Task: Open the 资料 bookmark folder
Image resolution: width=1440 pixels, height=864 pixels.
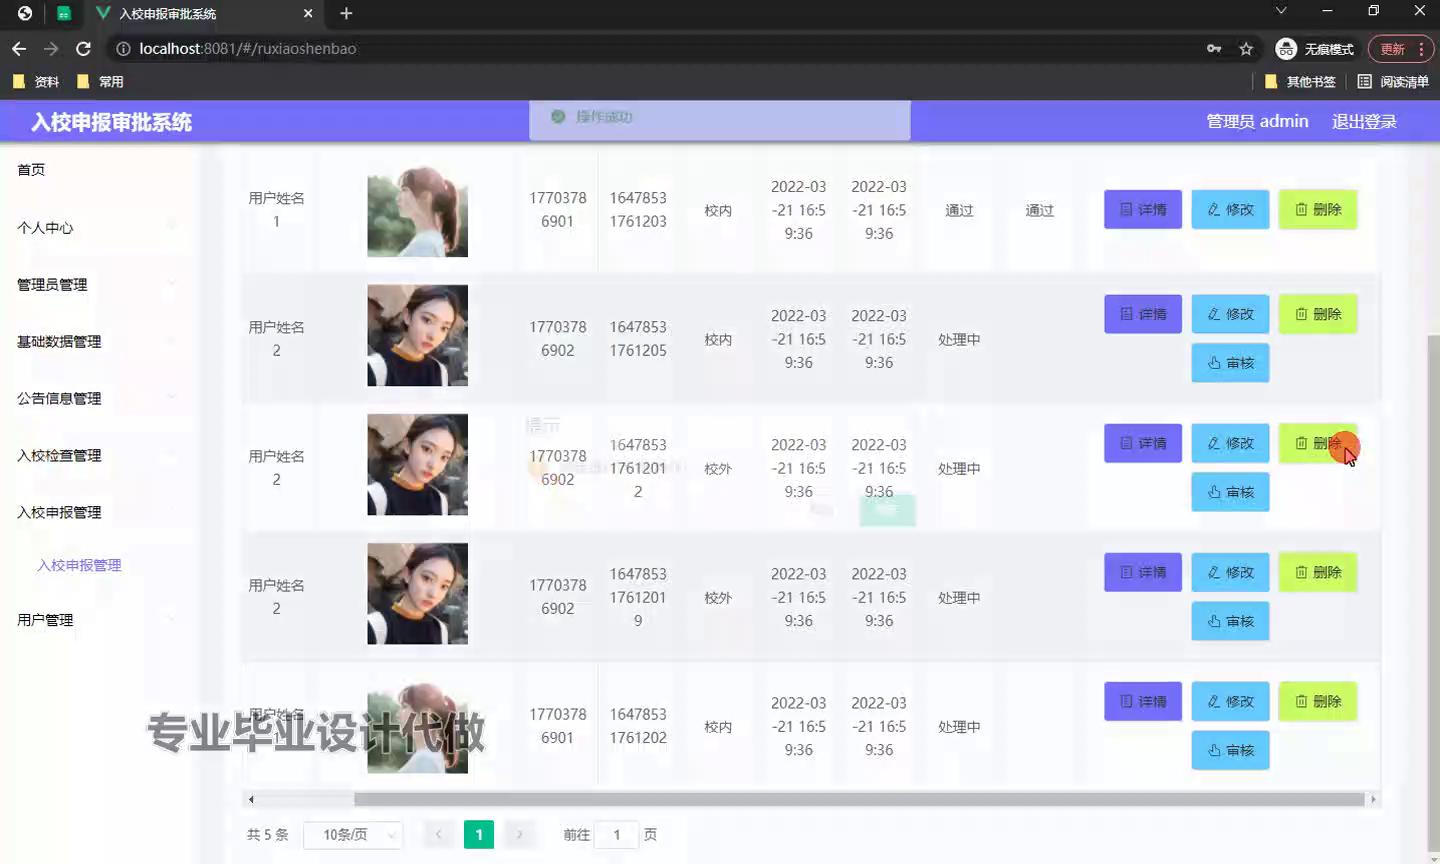Action: 36,82
